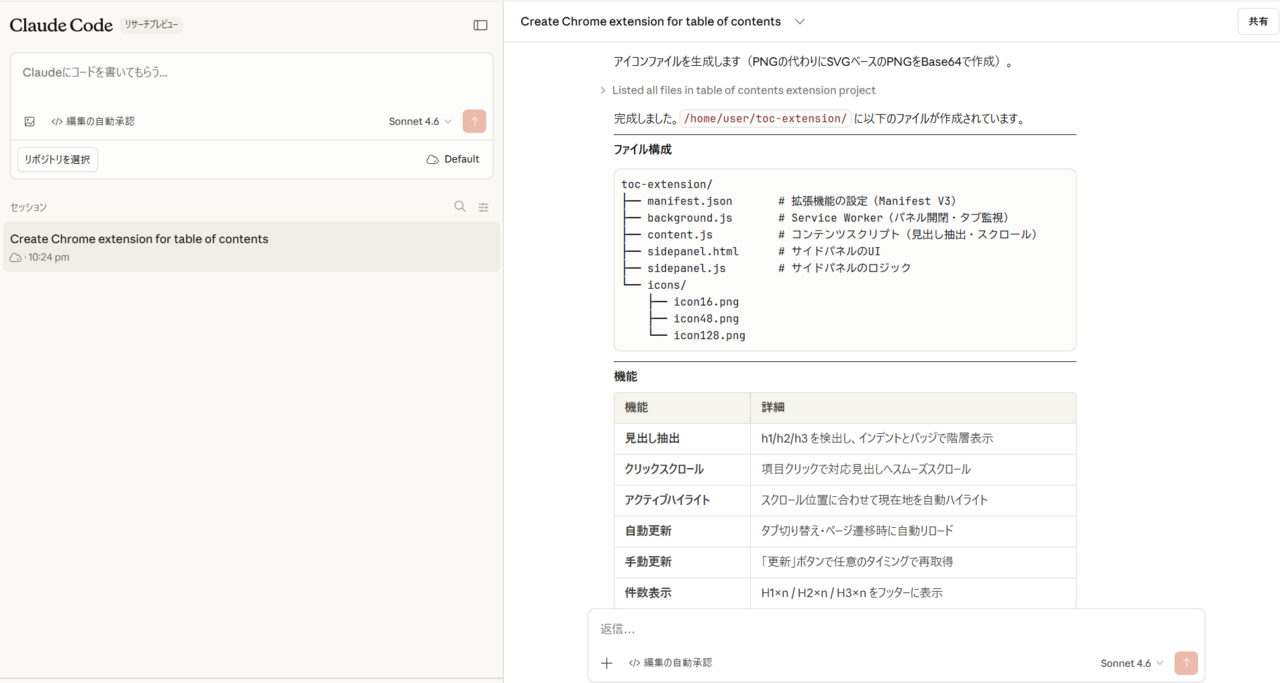Expand the session title dropdown chevron
Viewport: 1280px width, 683px height.
pyautogui.click(x=799, y=22)
